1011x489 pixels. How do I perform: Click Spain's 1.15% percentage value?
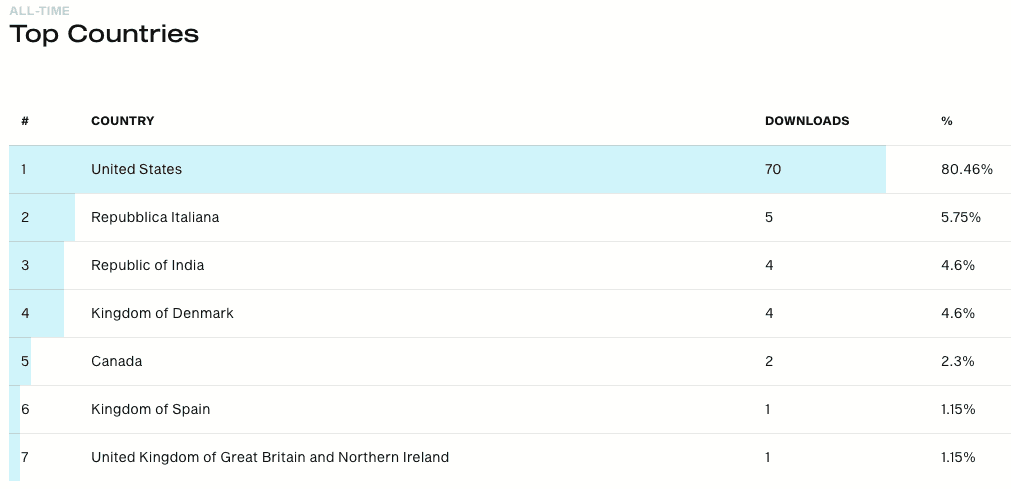[958, 410]
